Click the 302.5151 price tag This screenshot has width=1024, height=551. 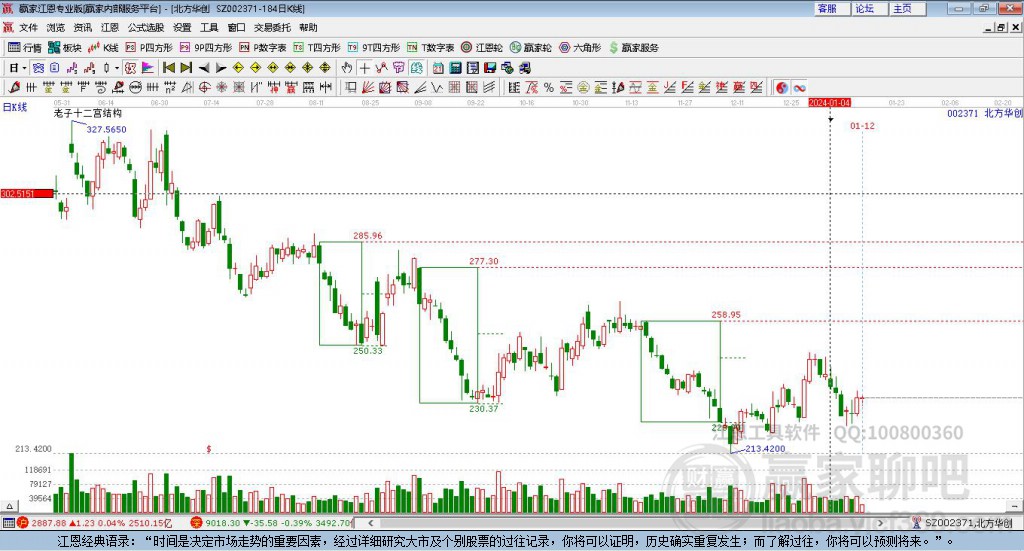(x=27, y=194)
